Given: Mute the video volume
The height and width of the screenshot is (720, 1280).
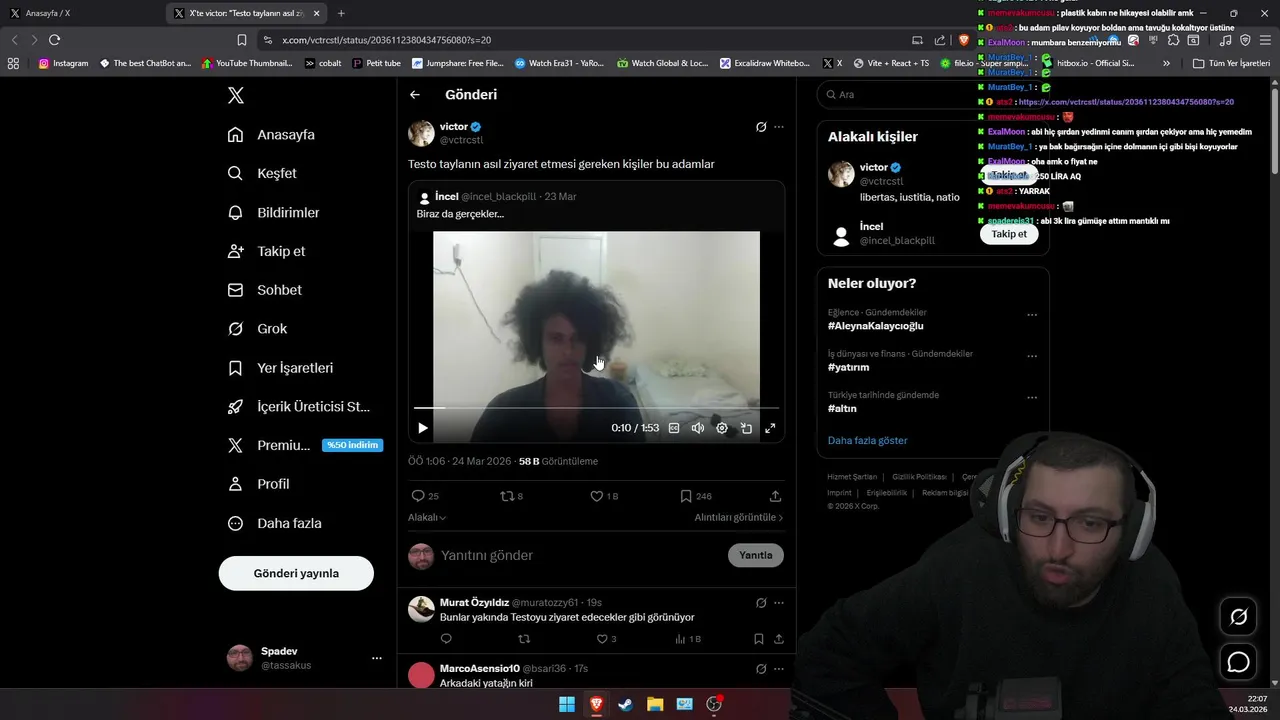Looking at the screenshot, I should [698, 428].
